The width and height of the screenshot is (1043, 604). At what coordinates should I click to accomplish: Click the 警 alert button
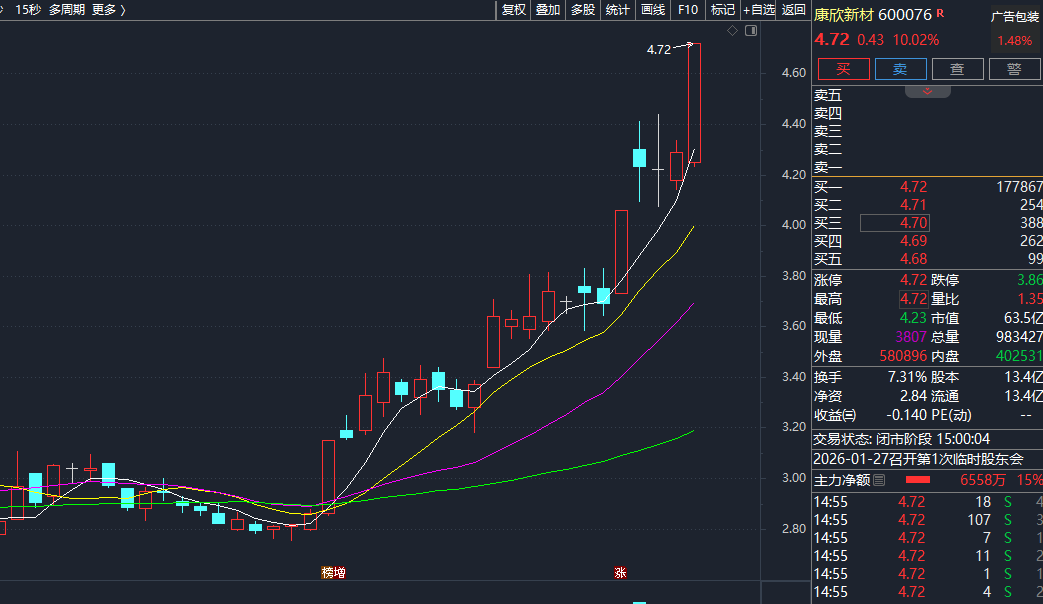(x=1014, y=68)
